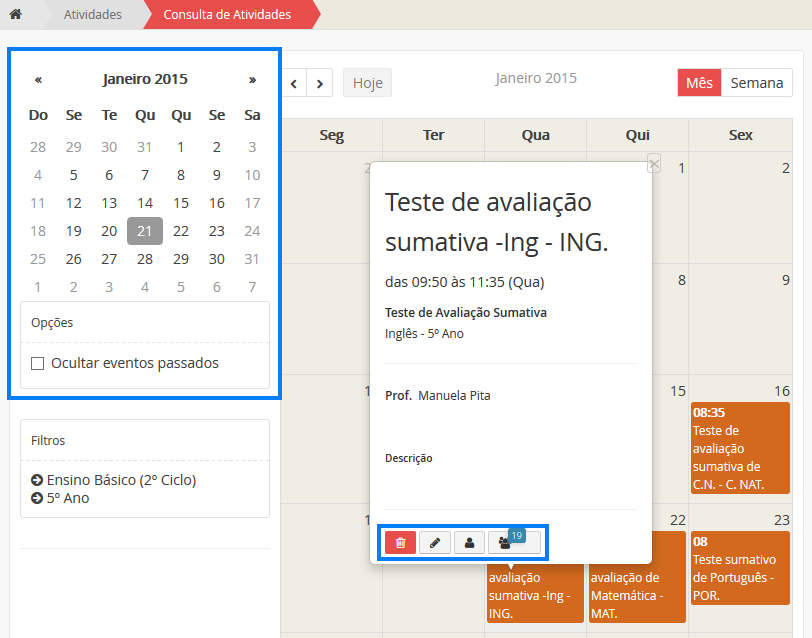The height and width of the screenshot is (638, 812).
Task: Open the C.N. test event on the 16th
Action: point(739,447)
